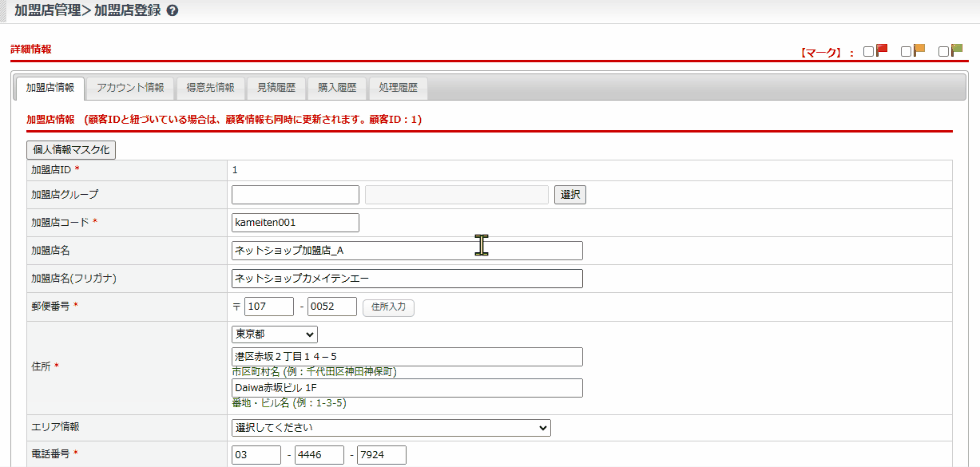
Task: Click the Daiwa赤坂ビル 1F address field
Action: click(x=407, y=388)
